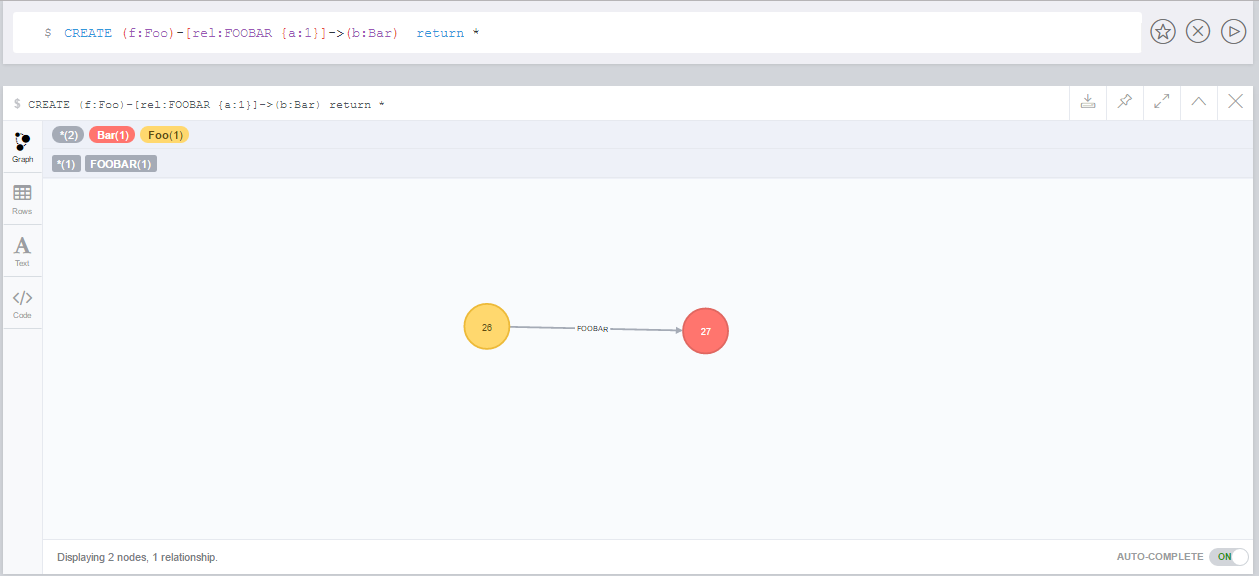The image size is (1259, 576).
Task: Clear the editor with the X icon
Action: [1197, 31]
